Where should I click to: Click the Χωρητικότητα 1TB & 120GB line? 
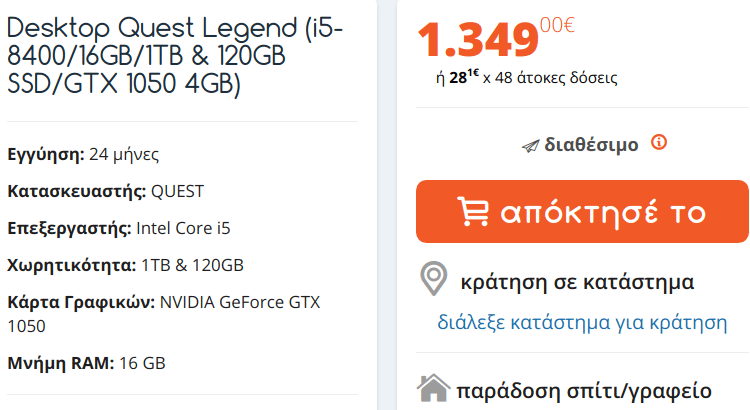pyautogui.click(x=125, y=265)
